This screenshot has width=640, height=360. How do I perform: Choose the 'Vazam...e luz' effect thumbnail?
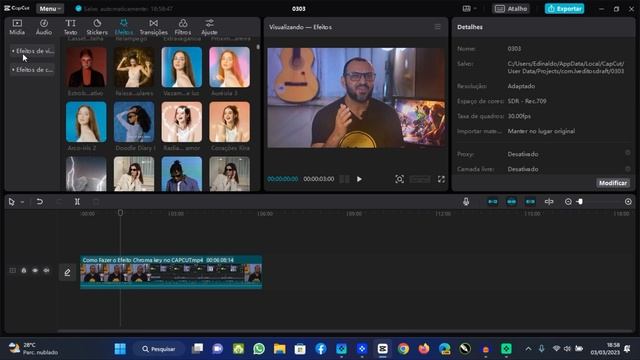point(182,67)
